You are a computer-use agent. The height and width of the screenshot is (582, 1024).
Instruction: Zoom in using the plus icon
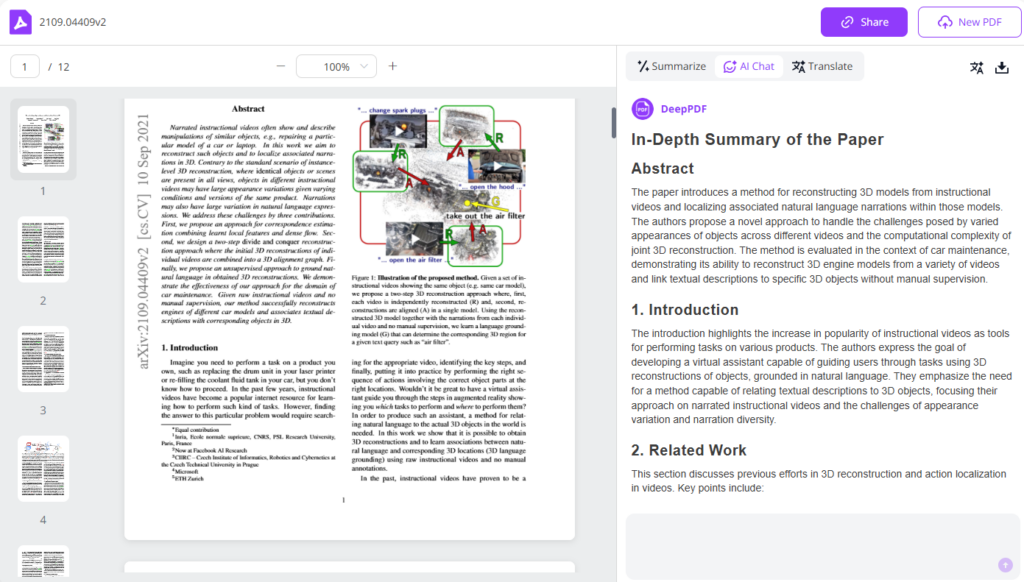[393, 66]
